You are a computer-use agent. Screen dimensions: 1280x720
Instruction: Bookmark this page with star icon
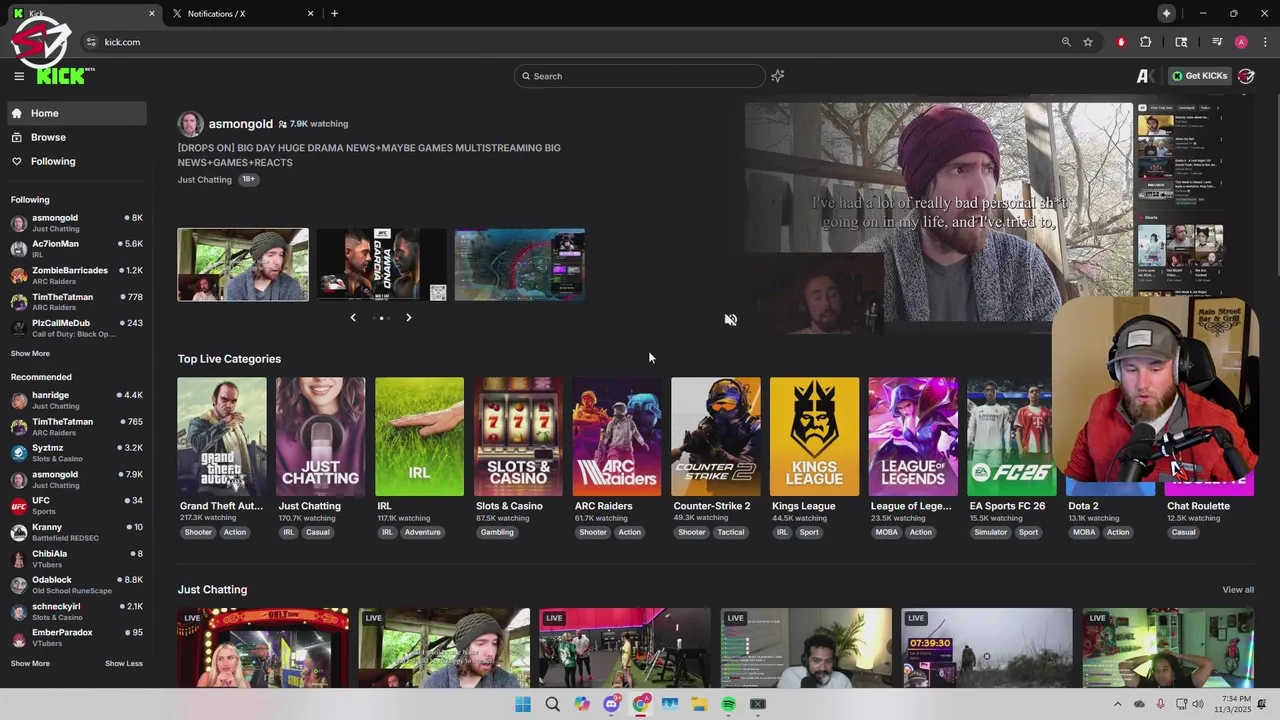point(1088,42)
